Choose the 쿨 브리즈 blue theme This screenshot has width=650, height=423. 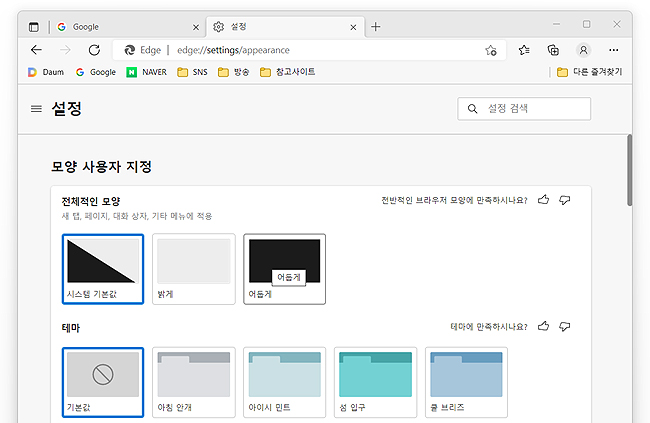466,382
